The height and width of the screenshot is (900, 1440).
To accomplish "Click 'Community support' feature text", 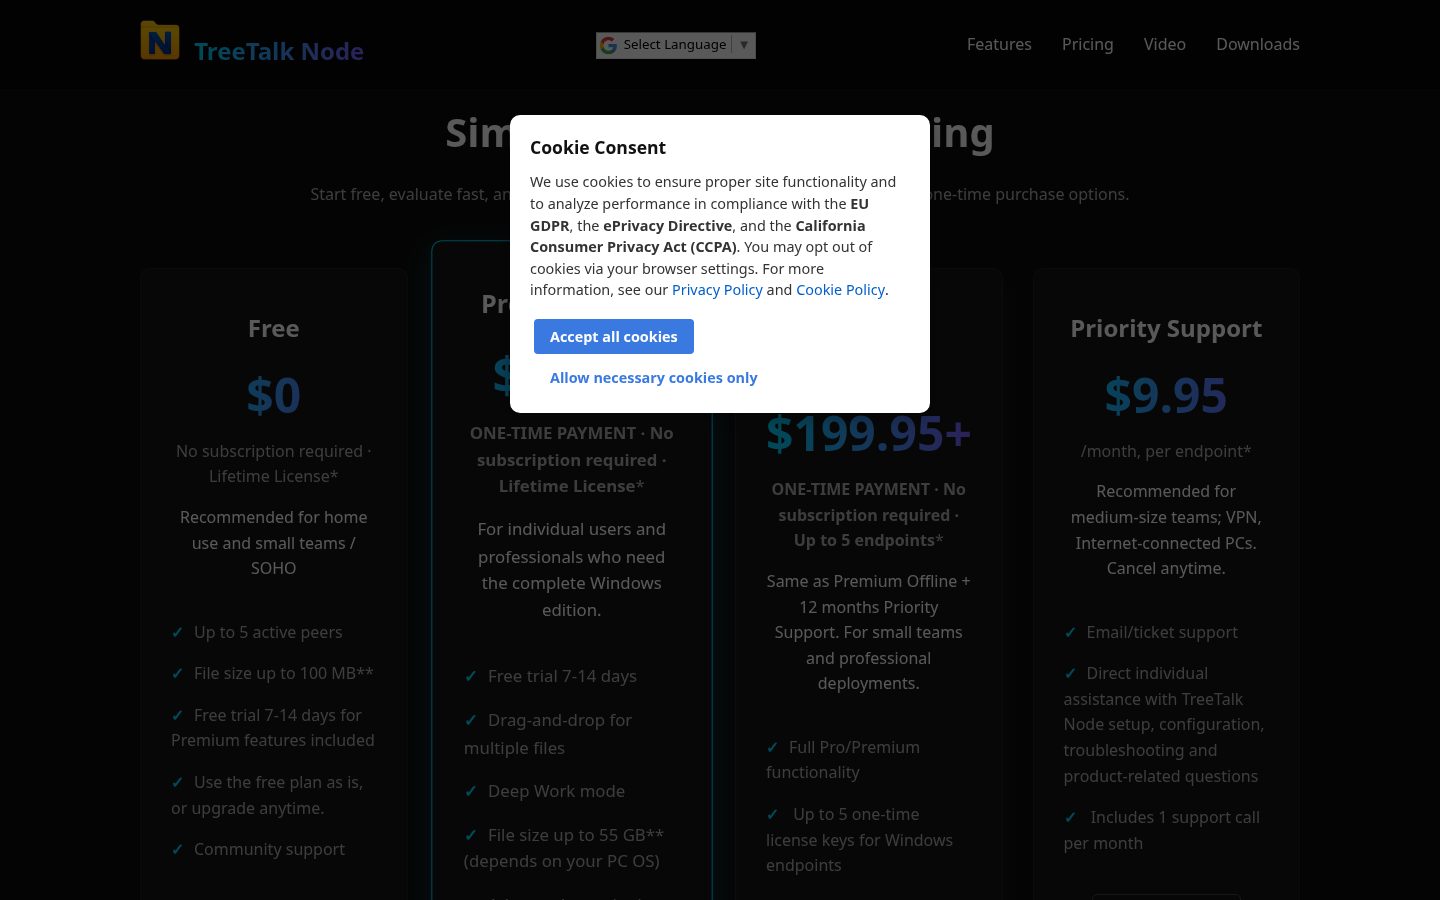I will point(269,849).
